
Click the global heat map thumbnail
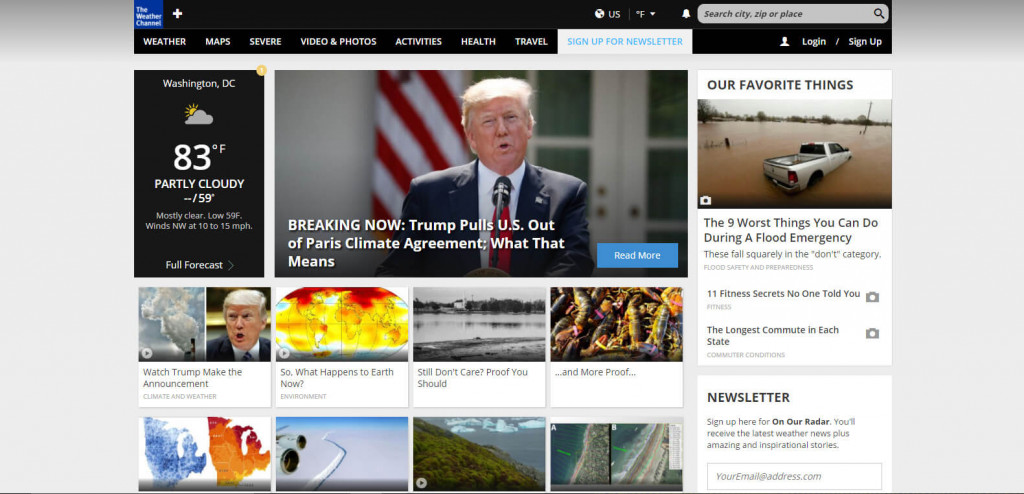click(x=342, y=324)
